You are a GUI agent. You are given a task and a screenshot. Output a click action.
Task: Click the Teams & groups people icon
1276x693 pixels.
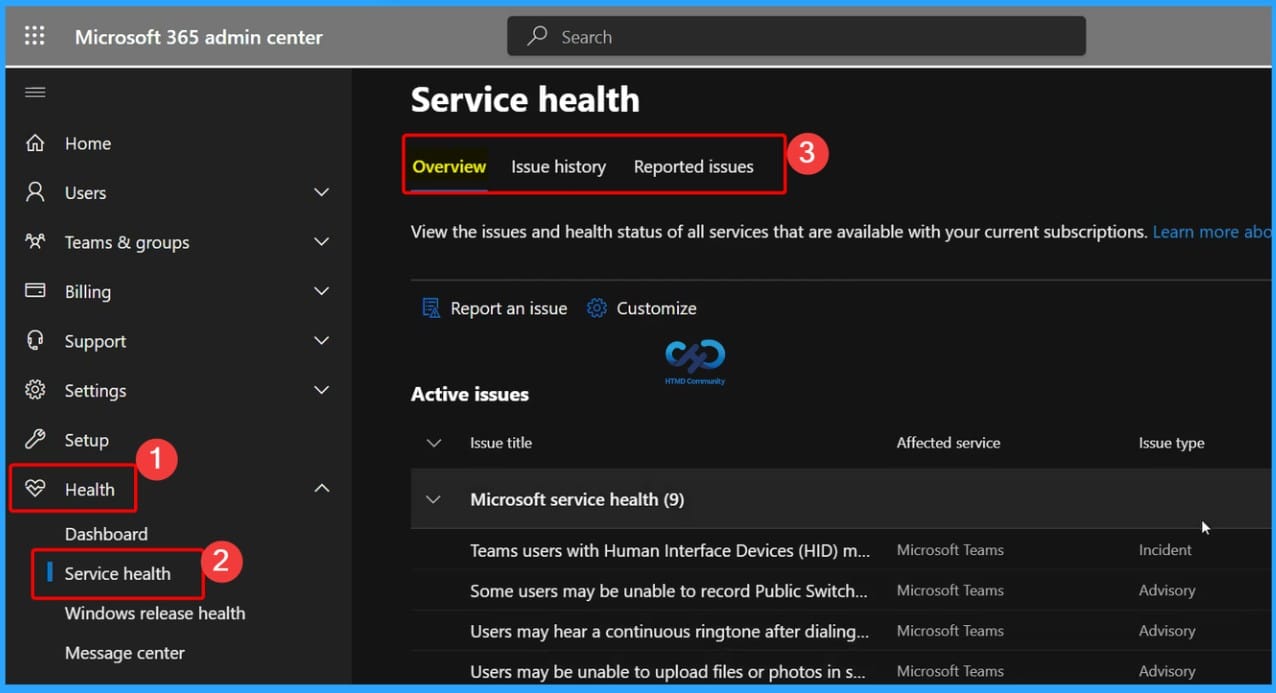(35, 241)
